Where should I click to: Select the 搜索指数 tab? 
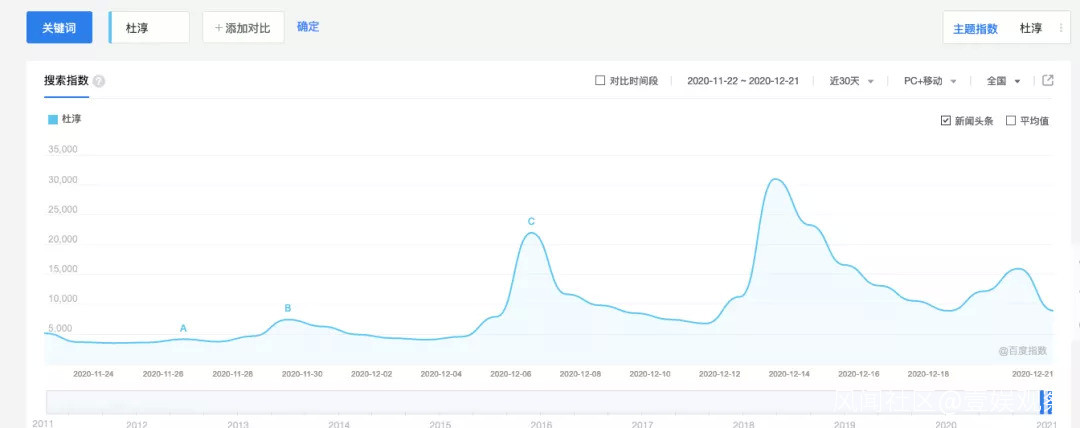66,81
